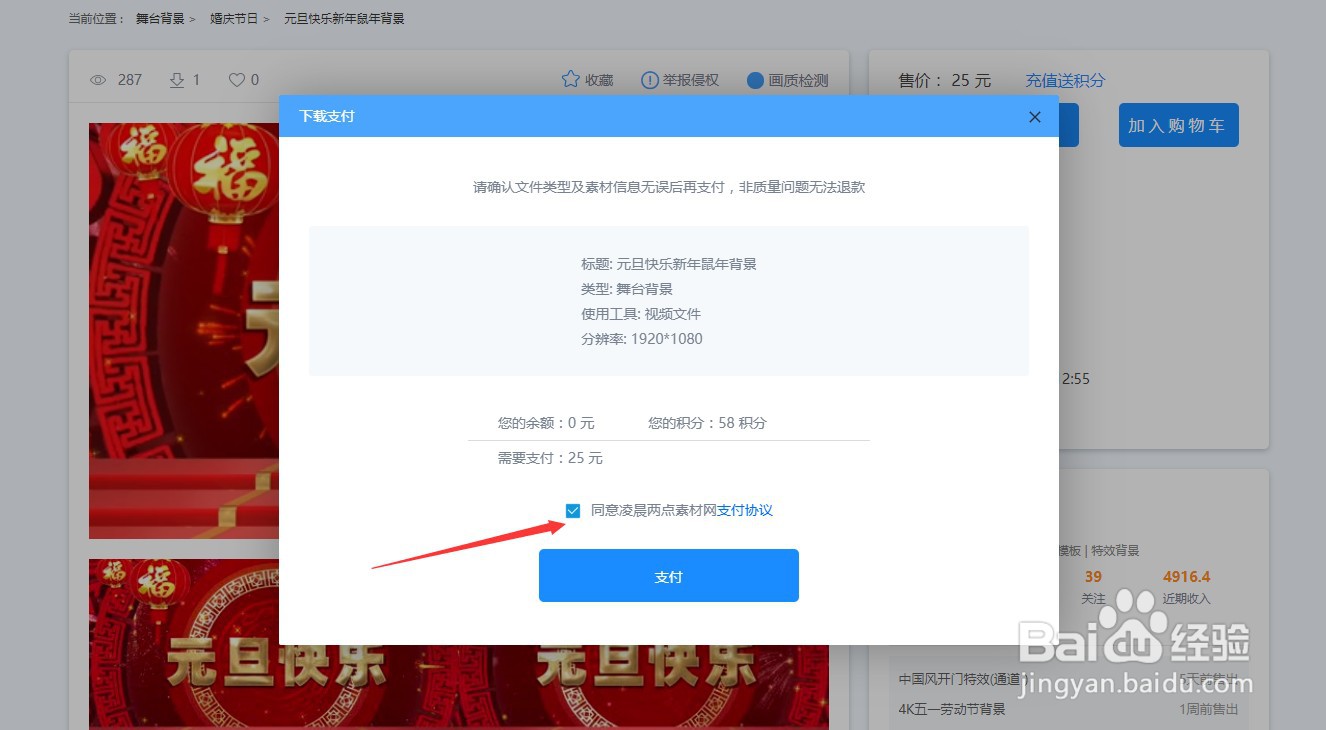
Task: Click the 下载支付 dialog title
Action: 326,116
